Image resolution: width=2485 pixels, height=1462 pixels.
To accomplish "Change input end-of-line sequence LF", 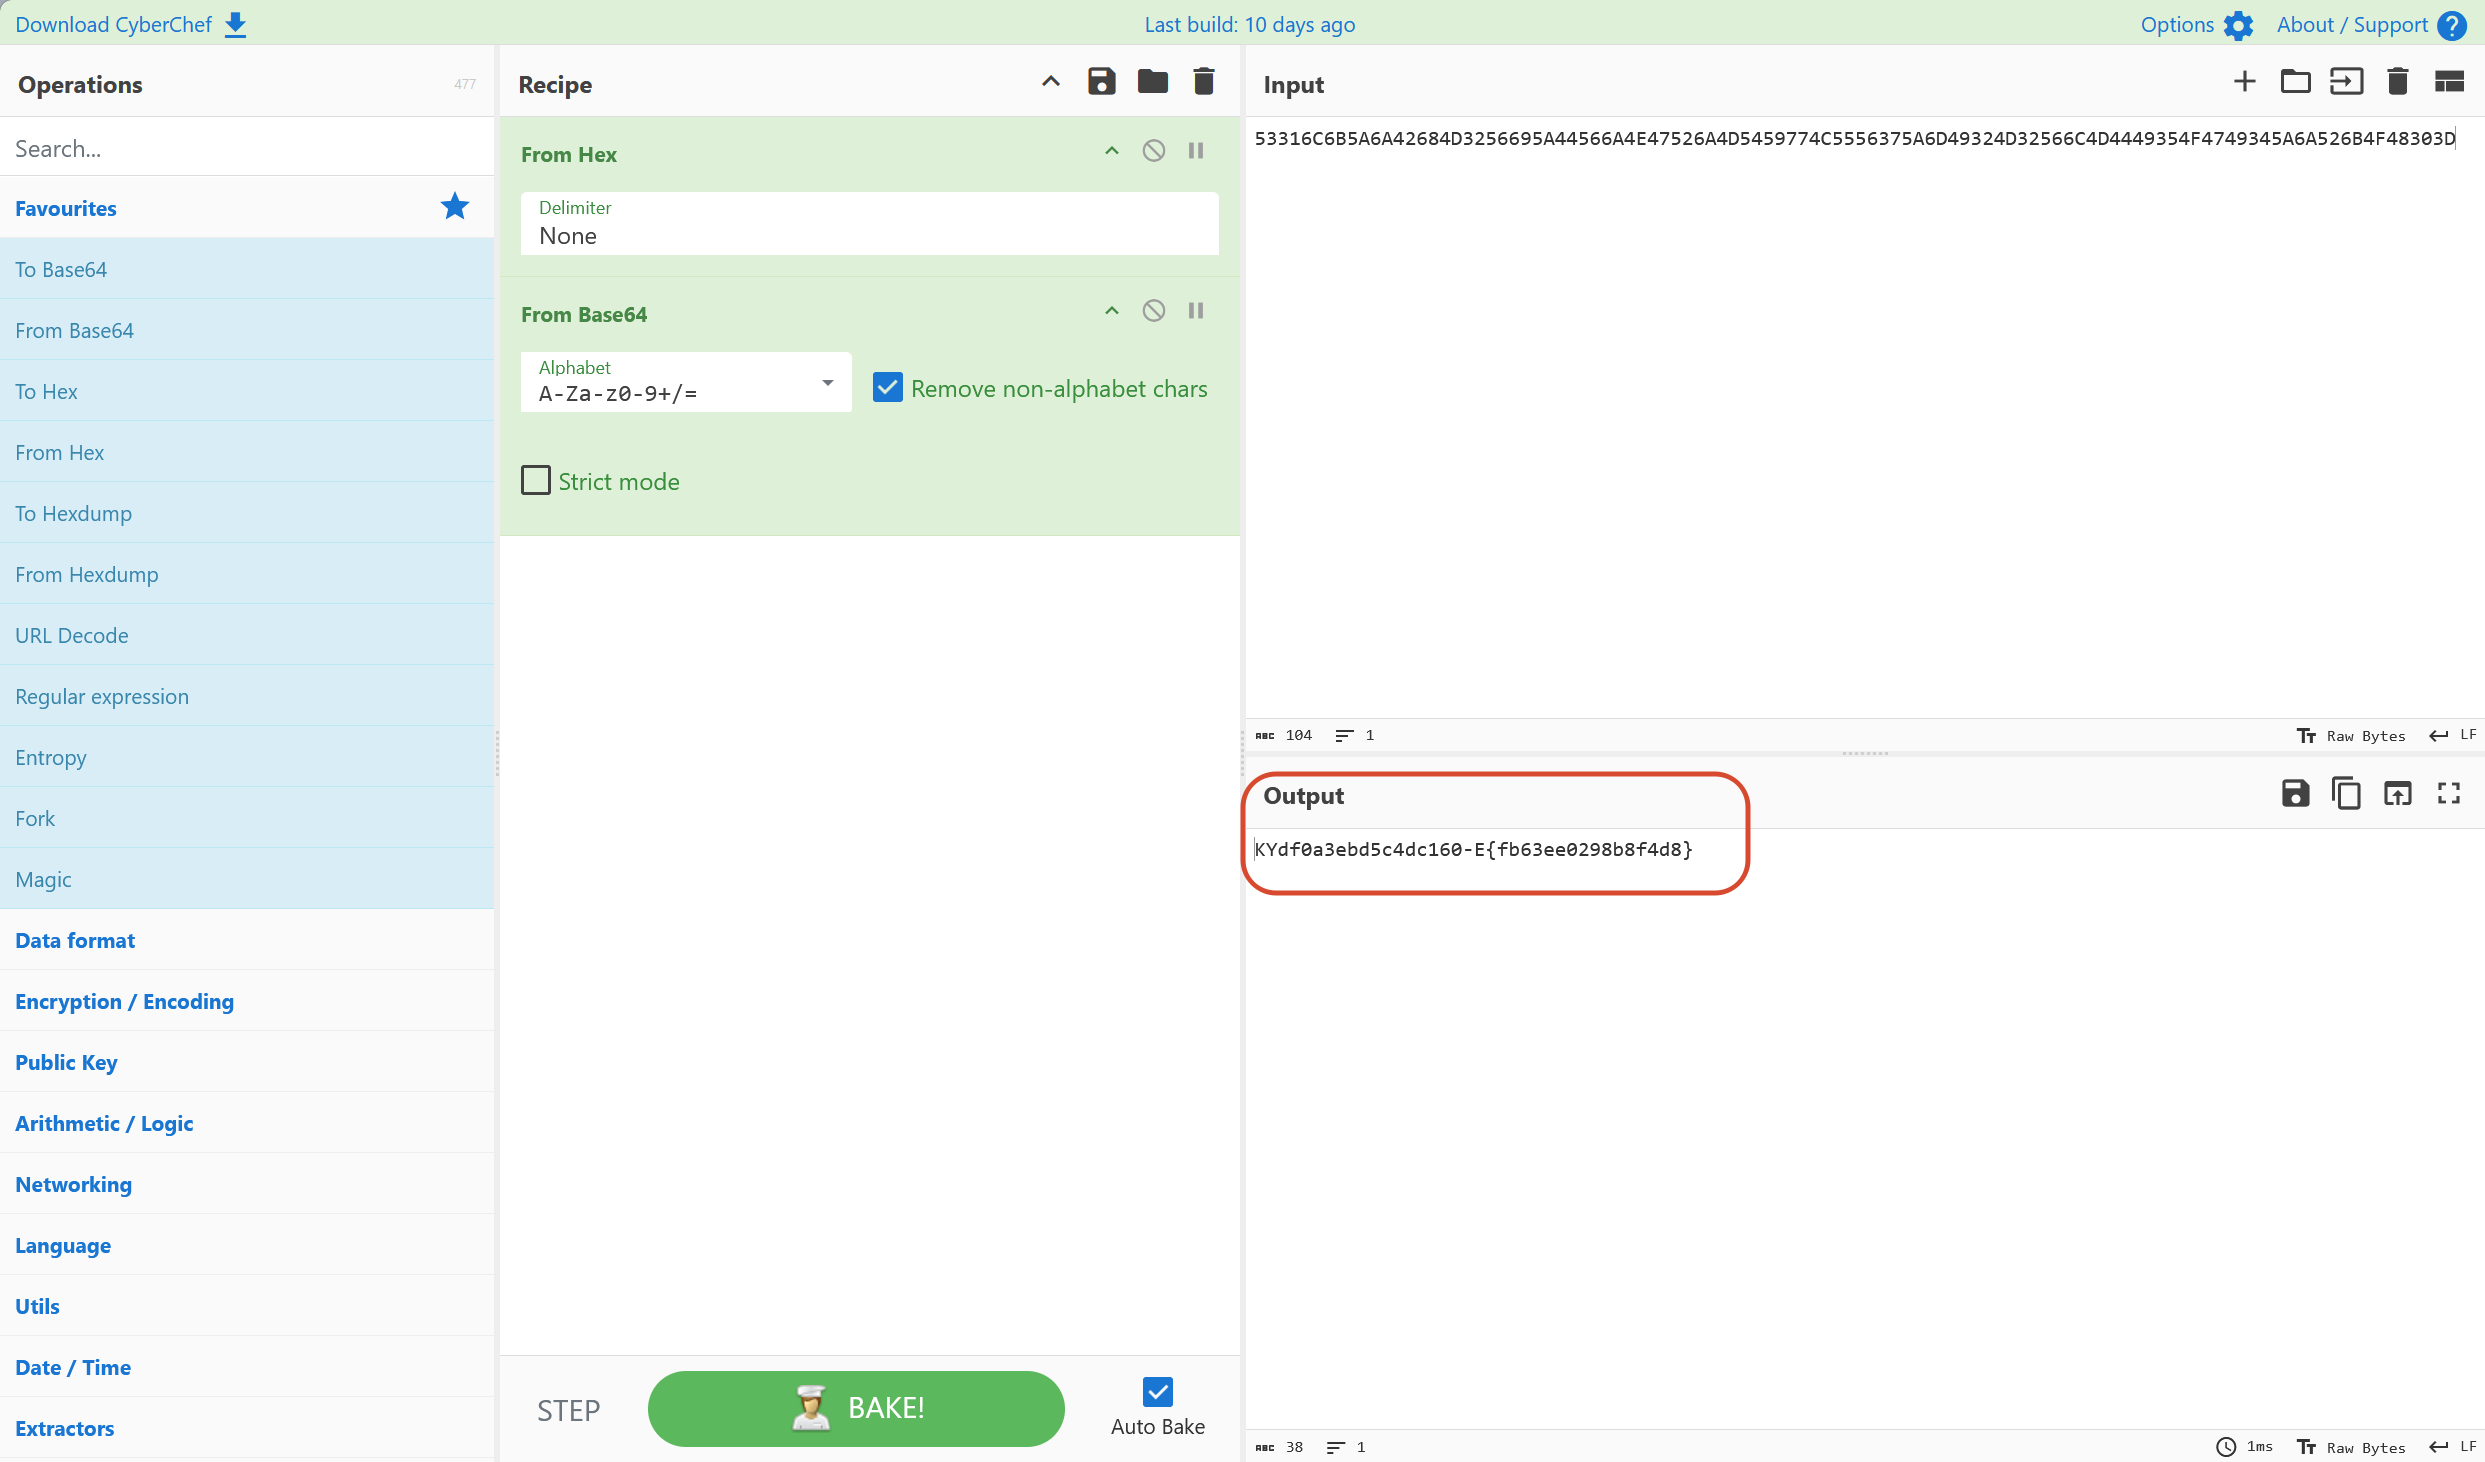I will pos(2453,735).
